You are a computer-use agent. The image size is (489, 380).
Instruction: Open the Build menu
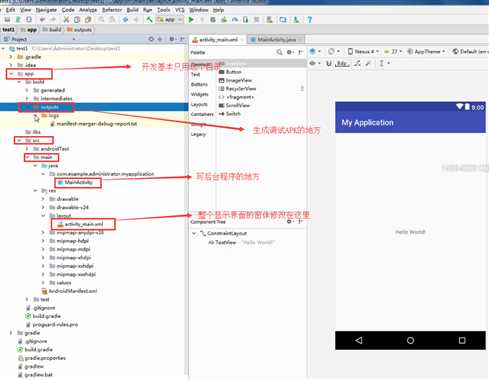point(133,10)
